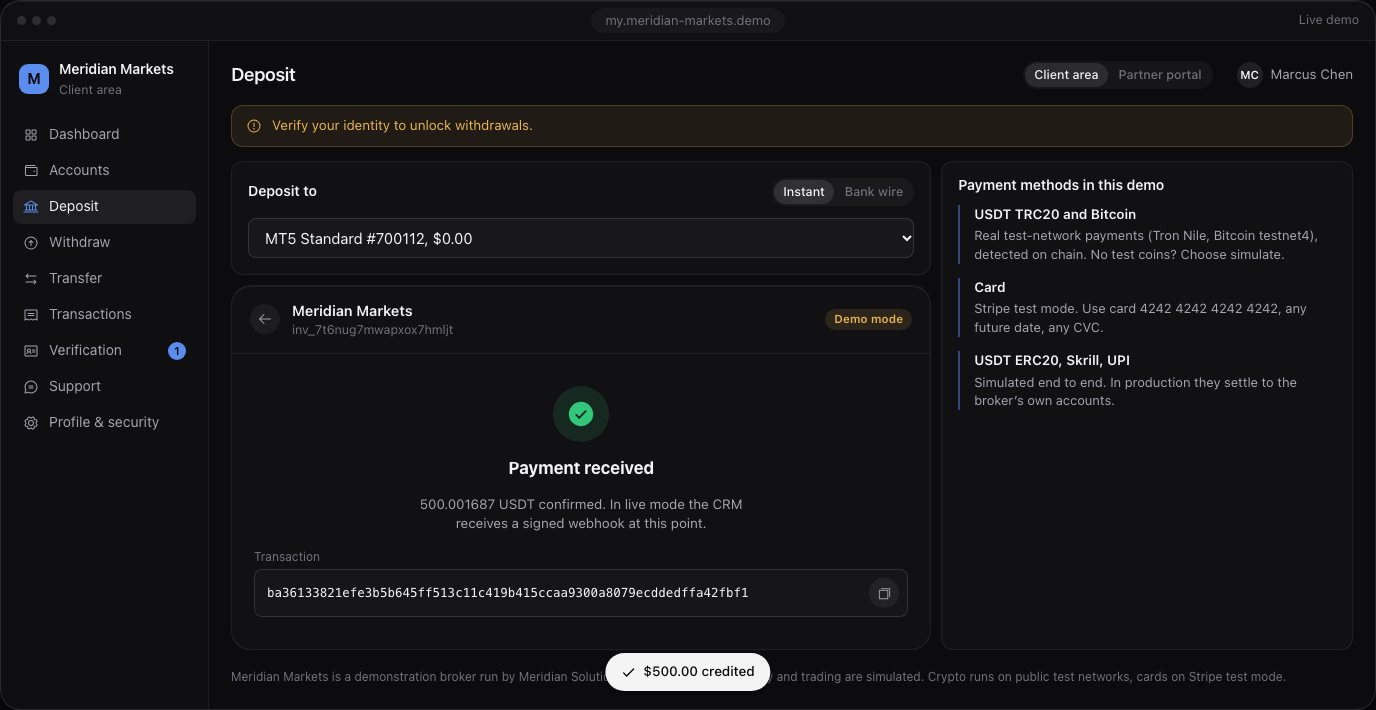
Task: Click the Card payment method heading
Action: click(x=990, y=287)
